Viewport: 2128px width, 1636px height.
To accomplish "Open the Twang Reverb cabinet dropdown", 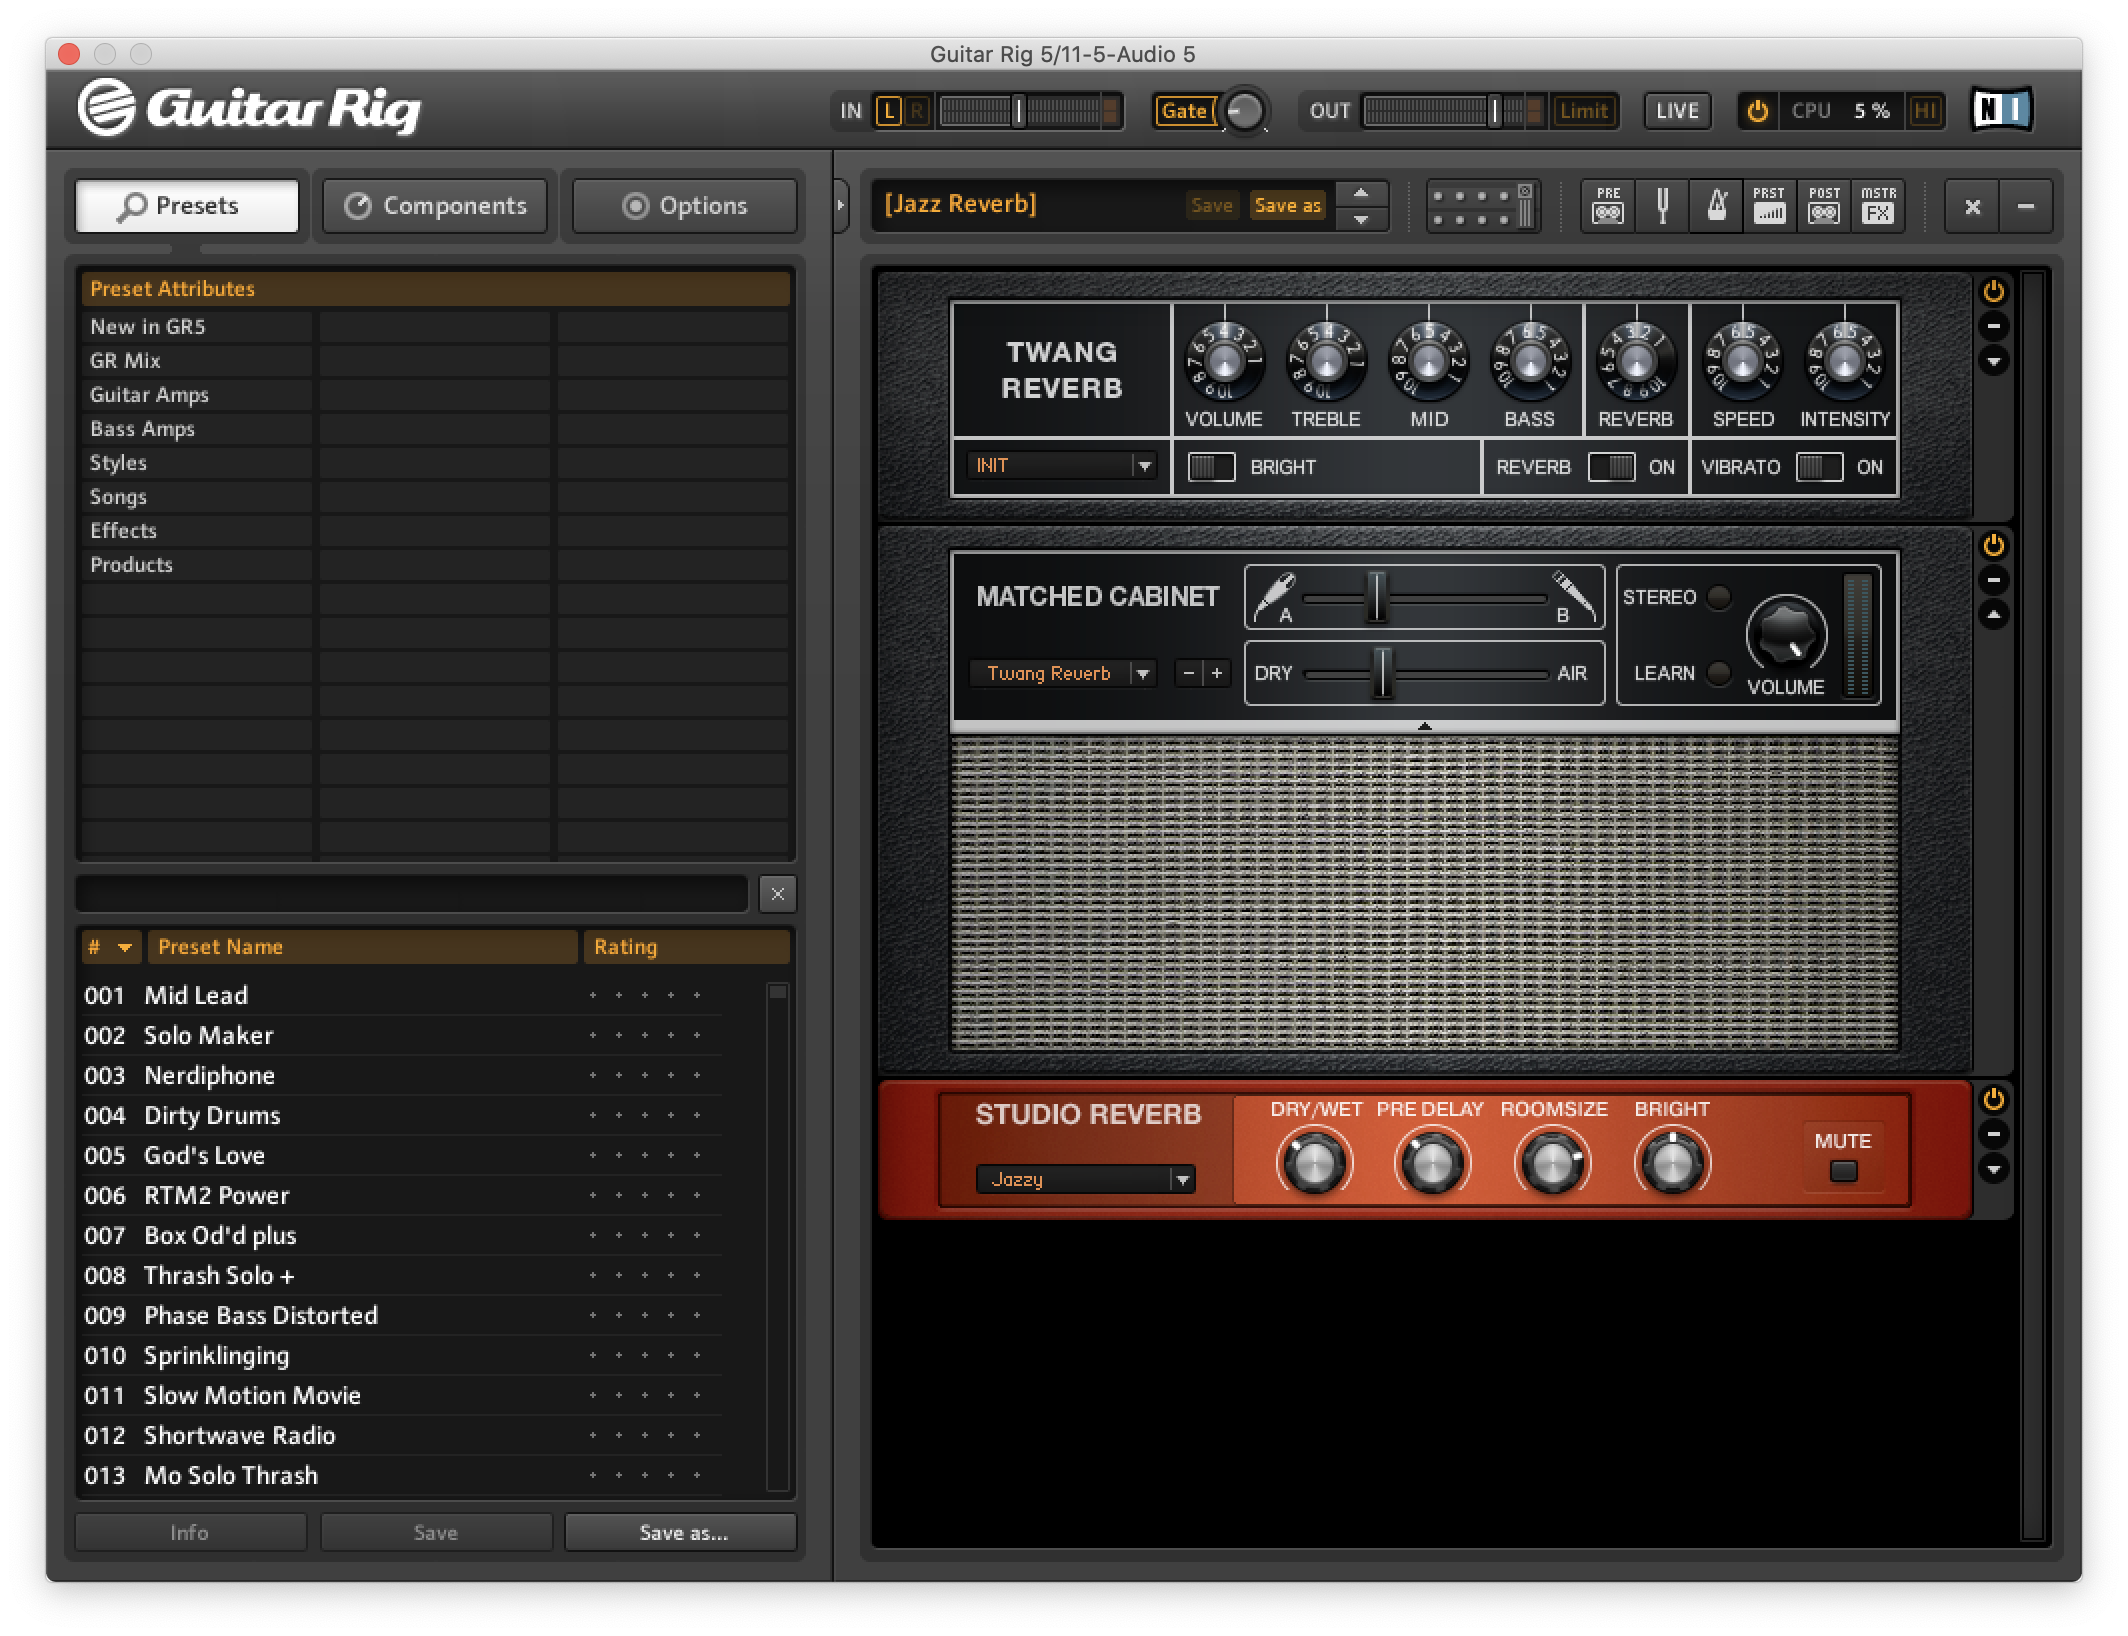I will (1062, 673).
